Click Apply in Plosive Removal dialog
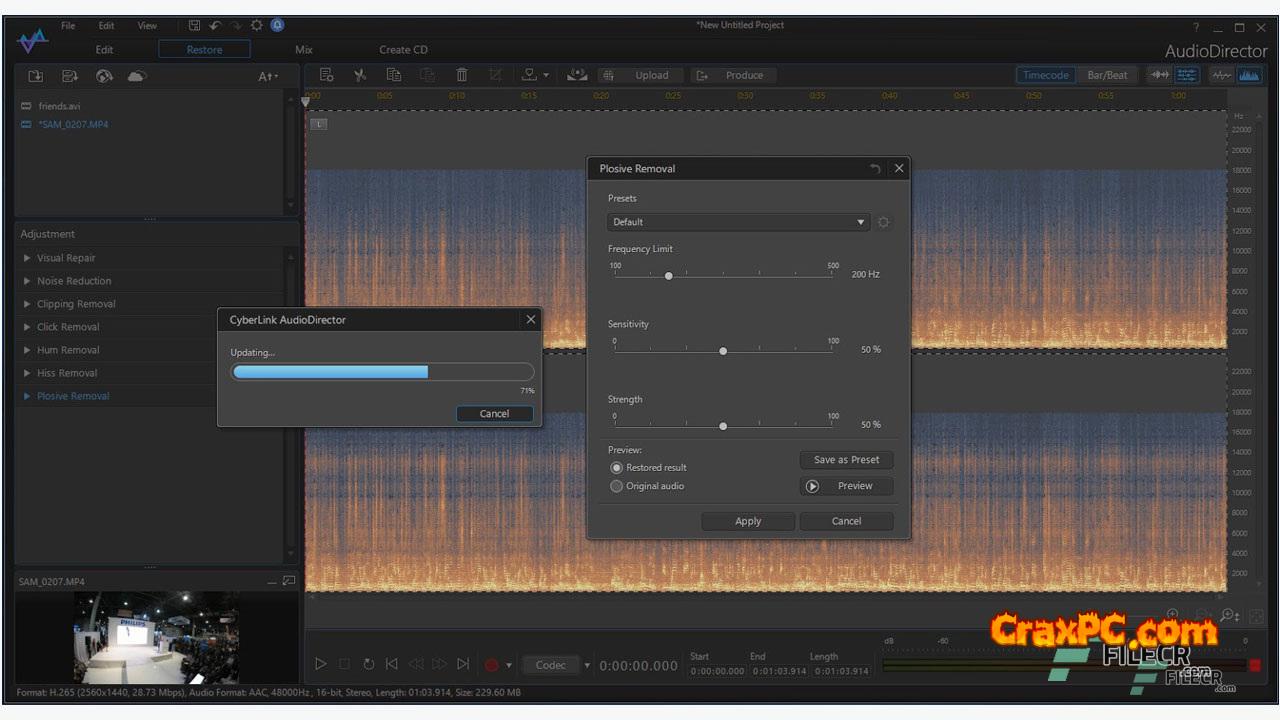Viewport: 1280px width, 720px height. (748, 521)
